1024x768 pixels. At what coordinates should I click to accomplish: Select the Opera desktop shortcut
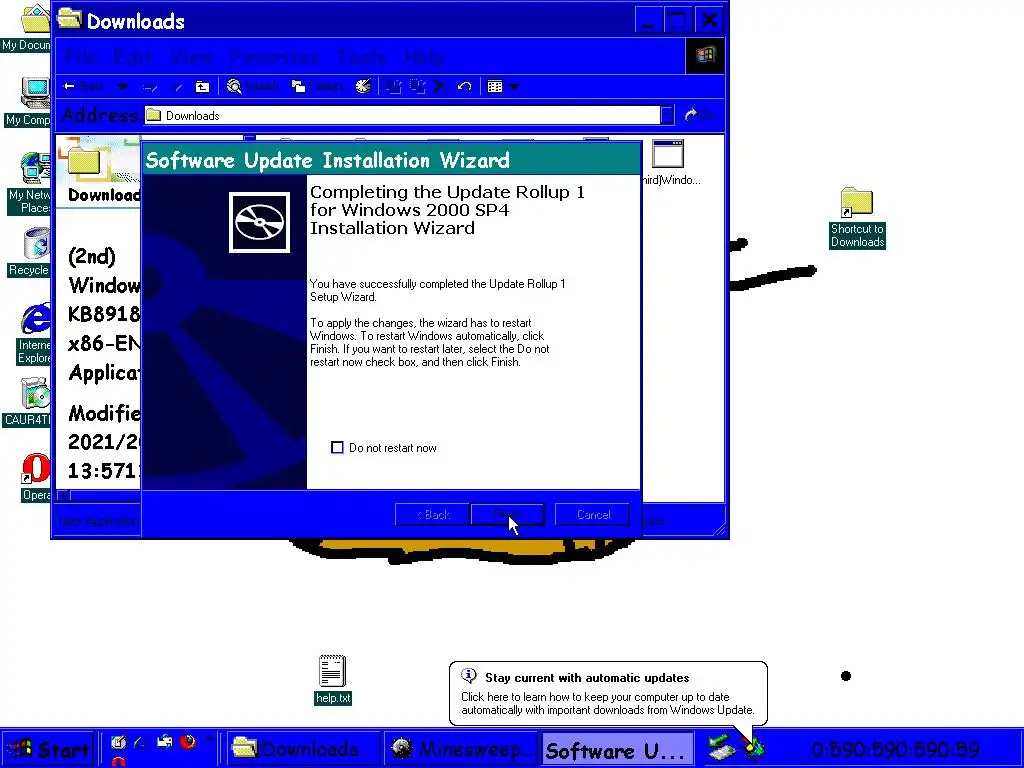(x=35, y=477)
